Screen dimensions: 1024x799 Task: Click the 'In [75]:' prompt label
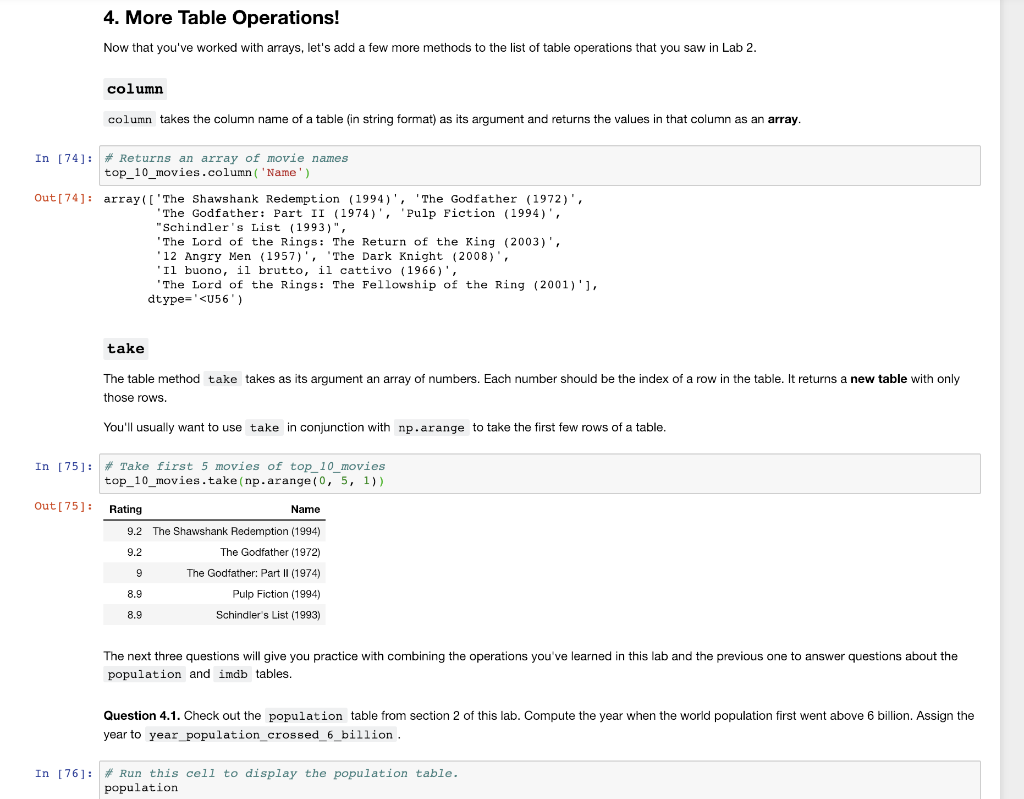64,466
